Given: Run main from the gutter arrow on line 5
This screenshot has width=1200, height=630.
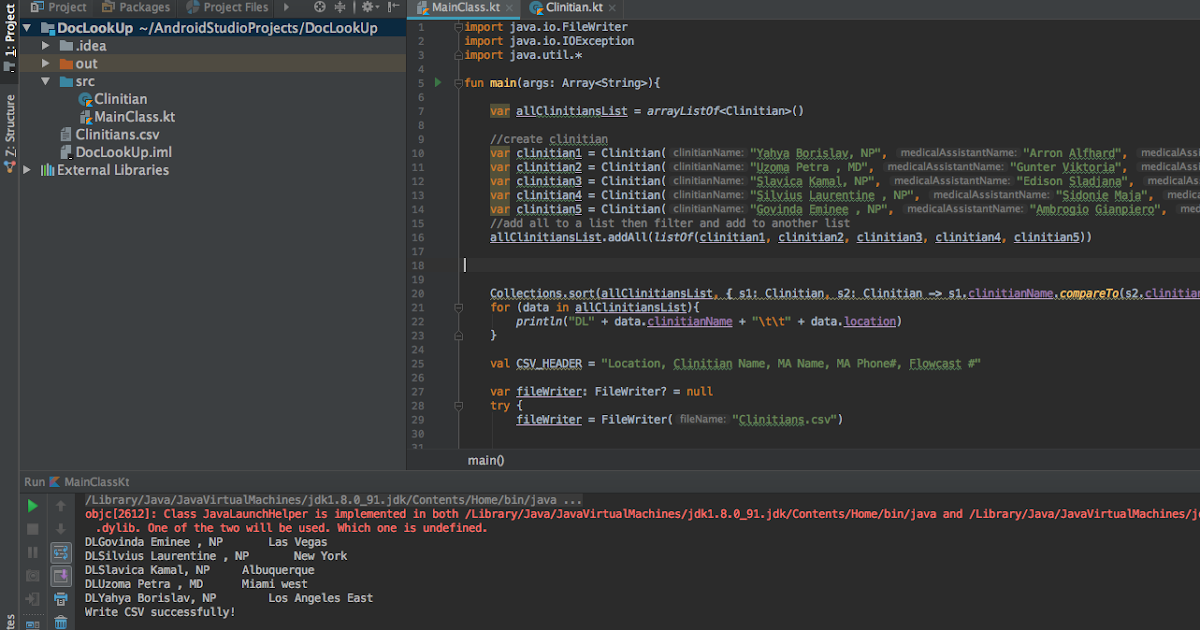Looking at the screenshot, I should (x=438, y=83).
